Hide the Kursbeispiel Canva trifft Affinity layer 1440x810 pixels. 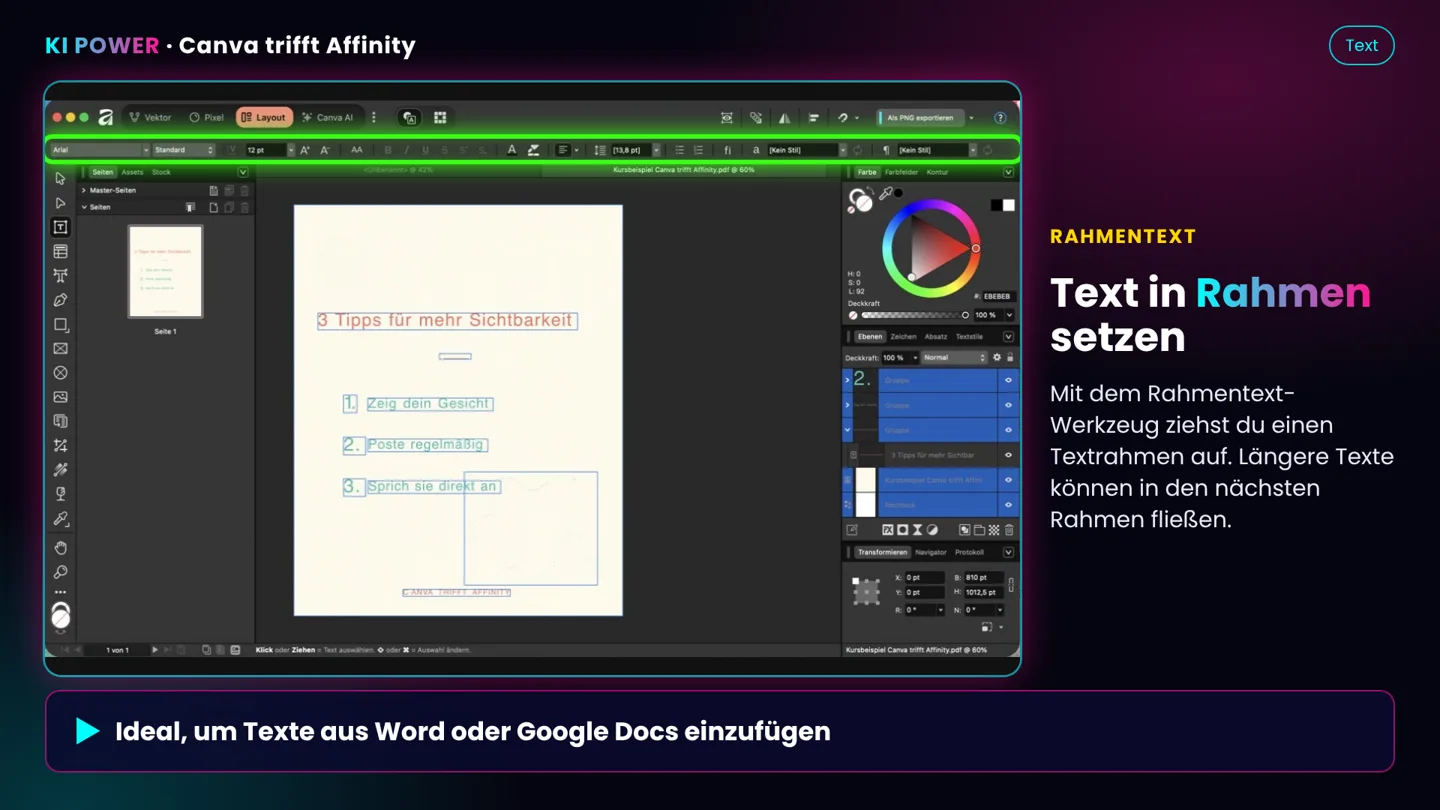pyautogui.click(x=1008, y=480)
